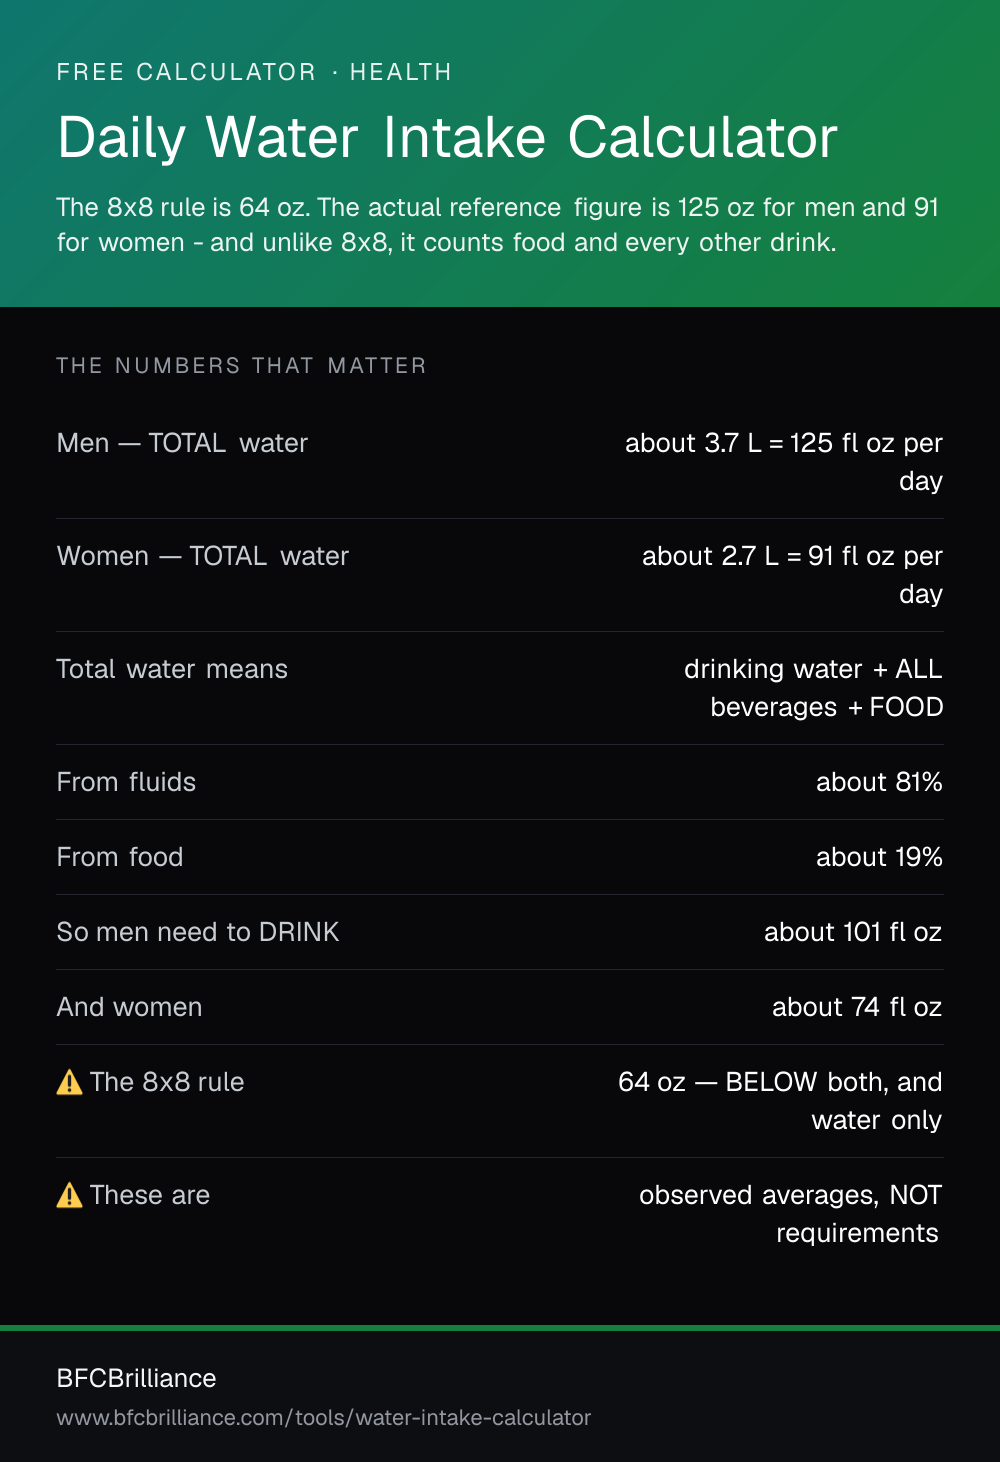Click the about 74 fl oz value

[857, 1007]
